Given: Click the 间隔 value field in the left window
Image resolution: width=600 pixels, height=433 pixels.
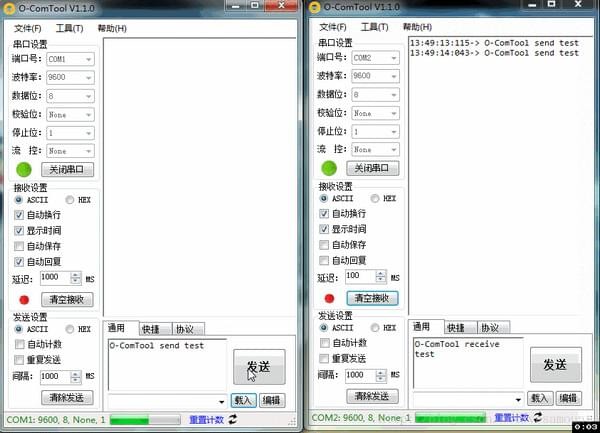Looking at the screenshot, I should (x=55, y=377).
